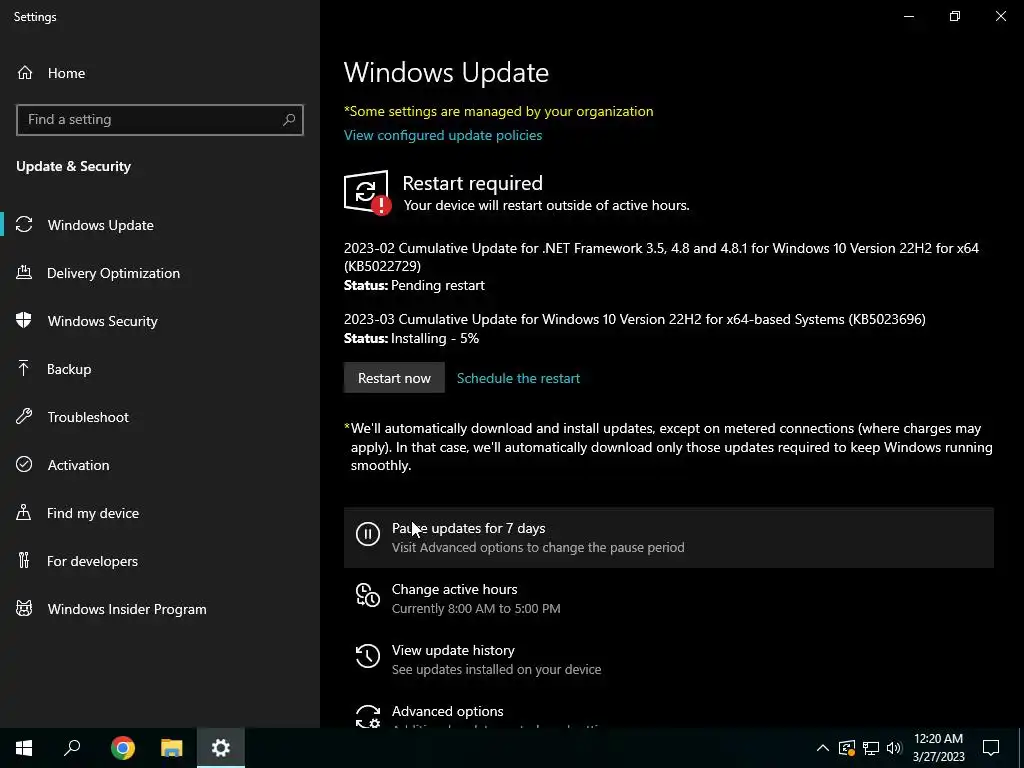Click the Activation checkmark icon
1024x768 pixels.
(24, 465)
